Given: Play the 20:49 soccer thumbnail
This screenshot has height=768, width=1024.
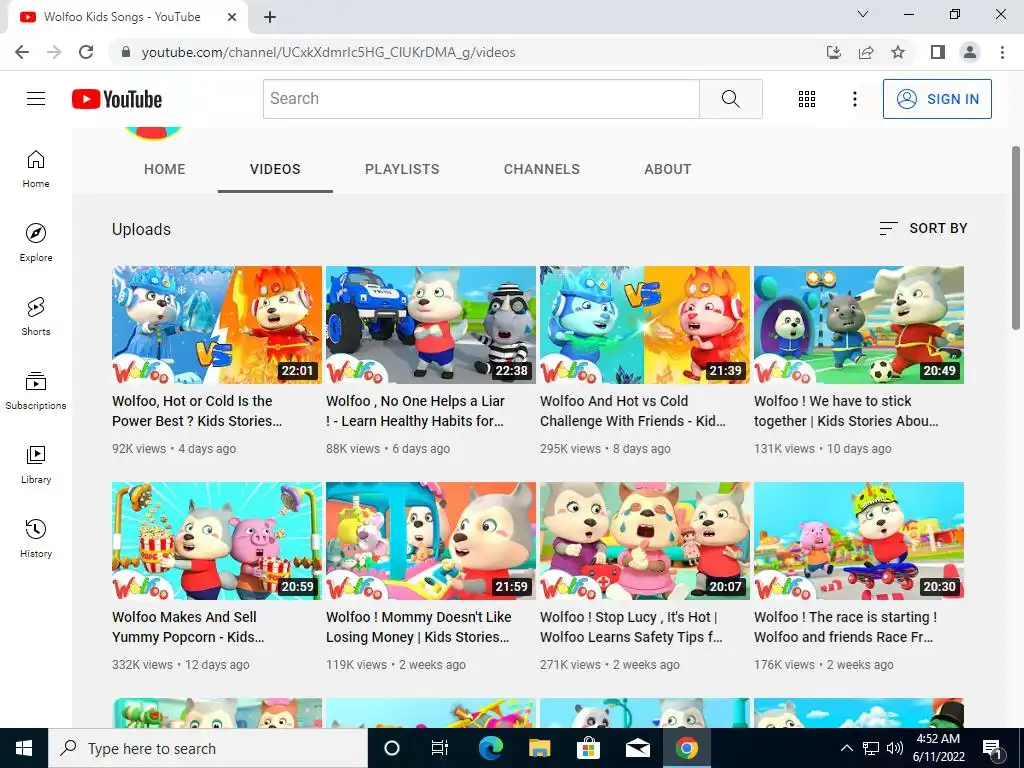Looking at the screenshot, I should [x=859, y=325].
